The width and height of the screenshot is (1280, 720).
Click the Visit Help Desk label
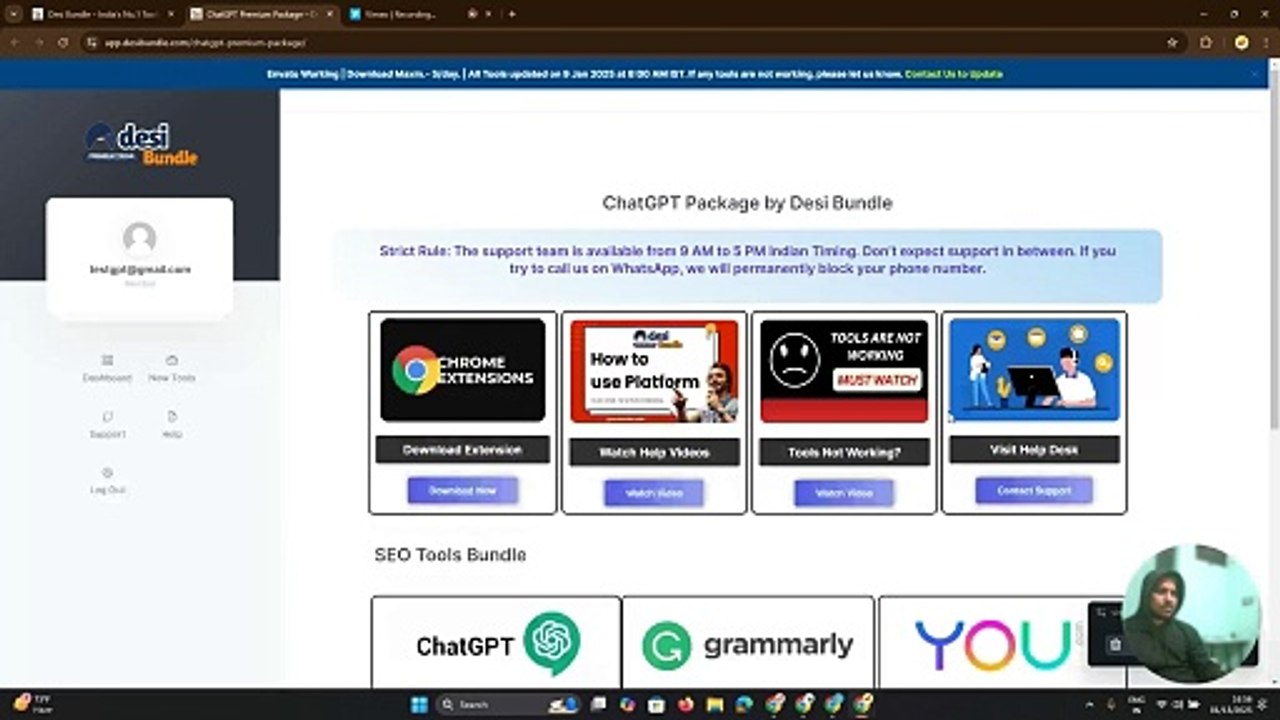click(x=1034, y=450)
